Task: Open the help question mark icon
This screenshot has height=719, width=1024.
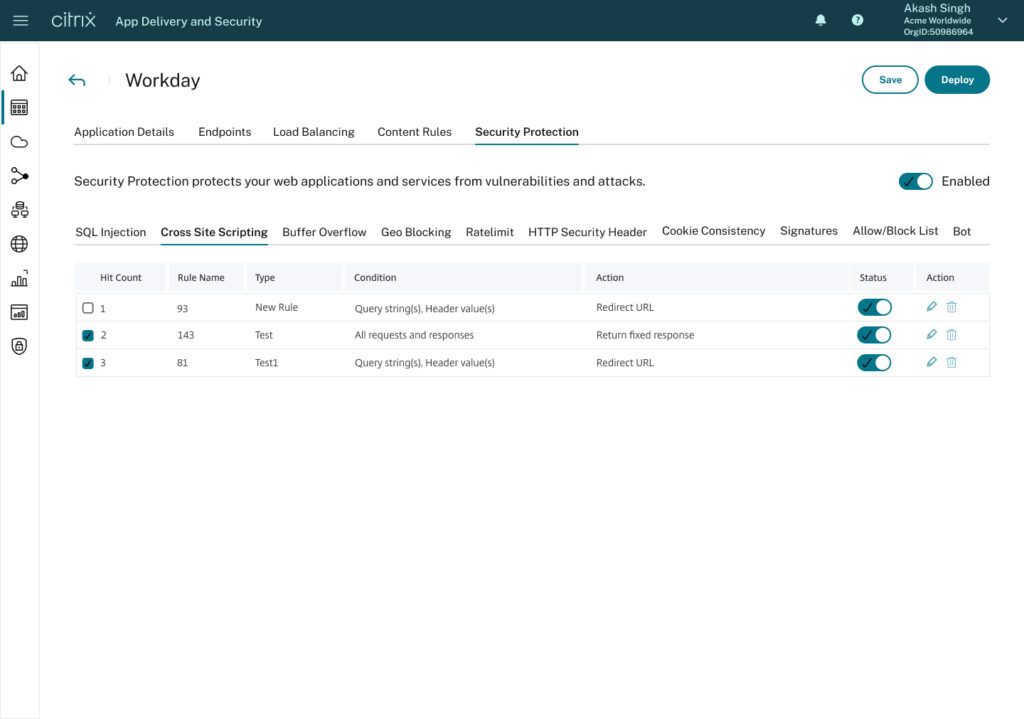Action: tap(857, 20)
